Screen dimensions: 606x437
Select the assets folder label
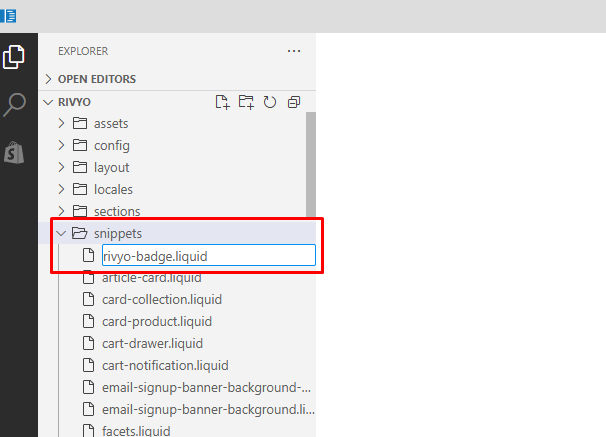pos(111,124)
